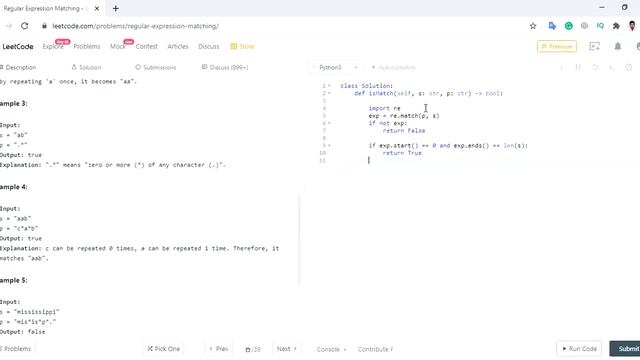Click the 'return False' code line

404,131
